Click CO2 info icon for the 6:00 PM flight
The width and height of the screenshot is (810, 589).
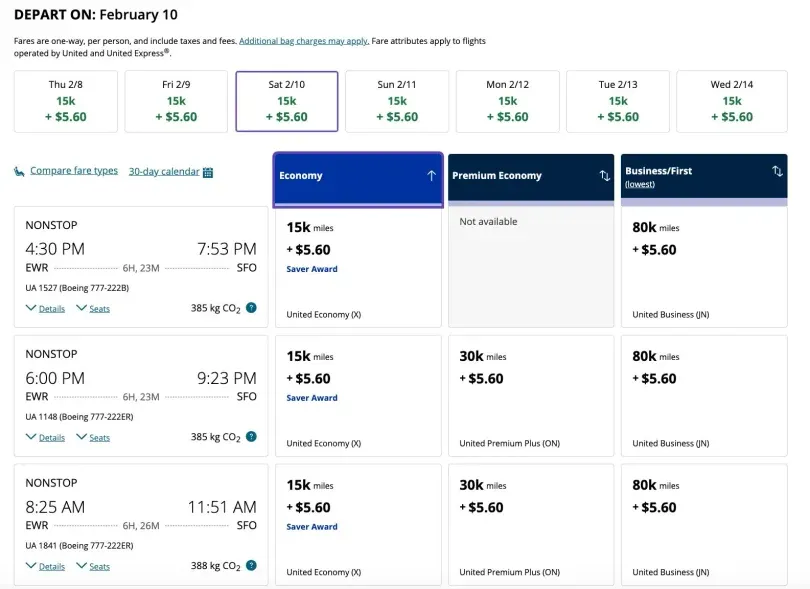point(251,437)
